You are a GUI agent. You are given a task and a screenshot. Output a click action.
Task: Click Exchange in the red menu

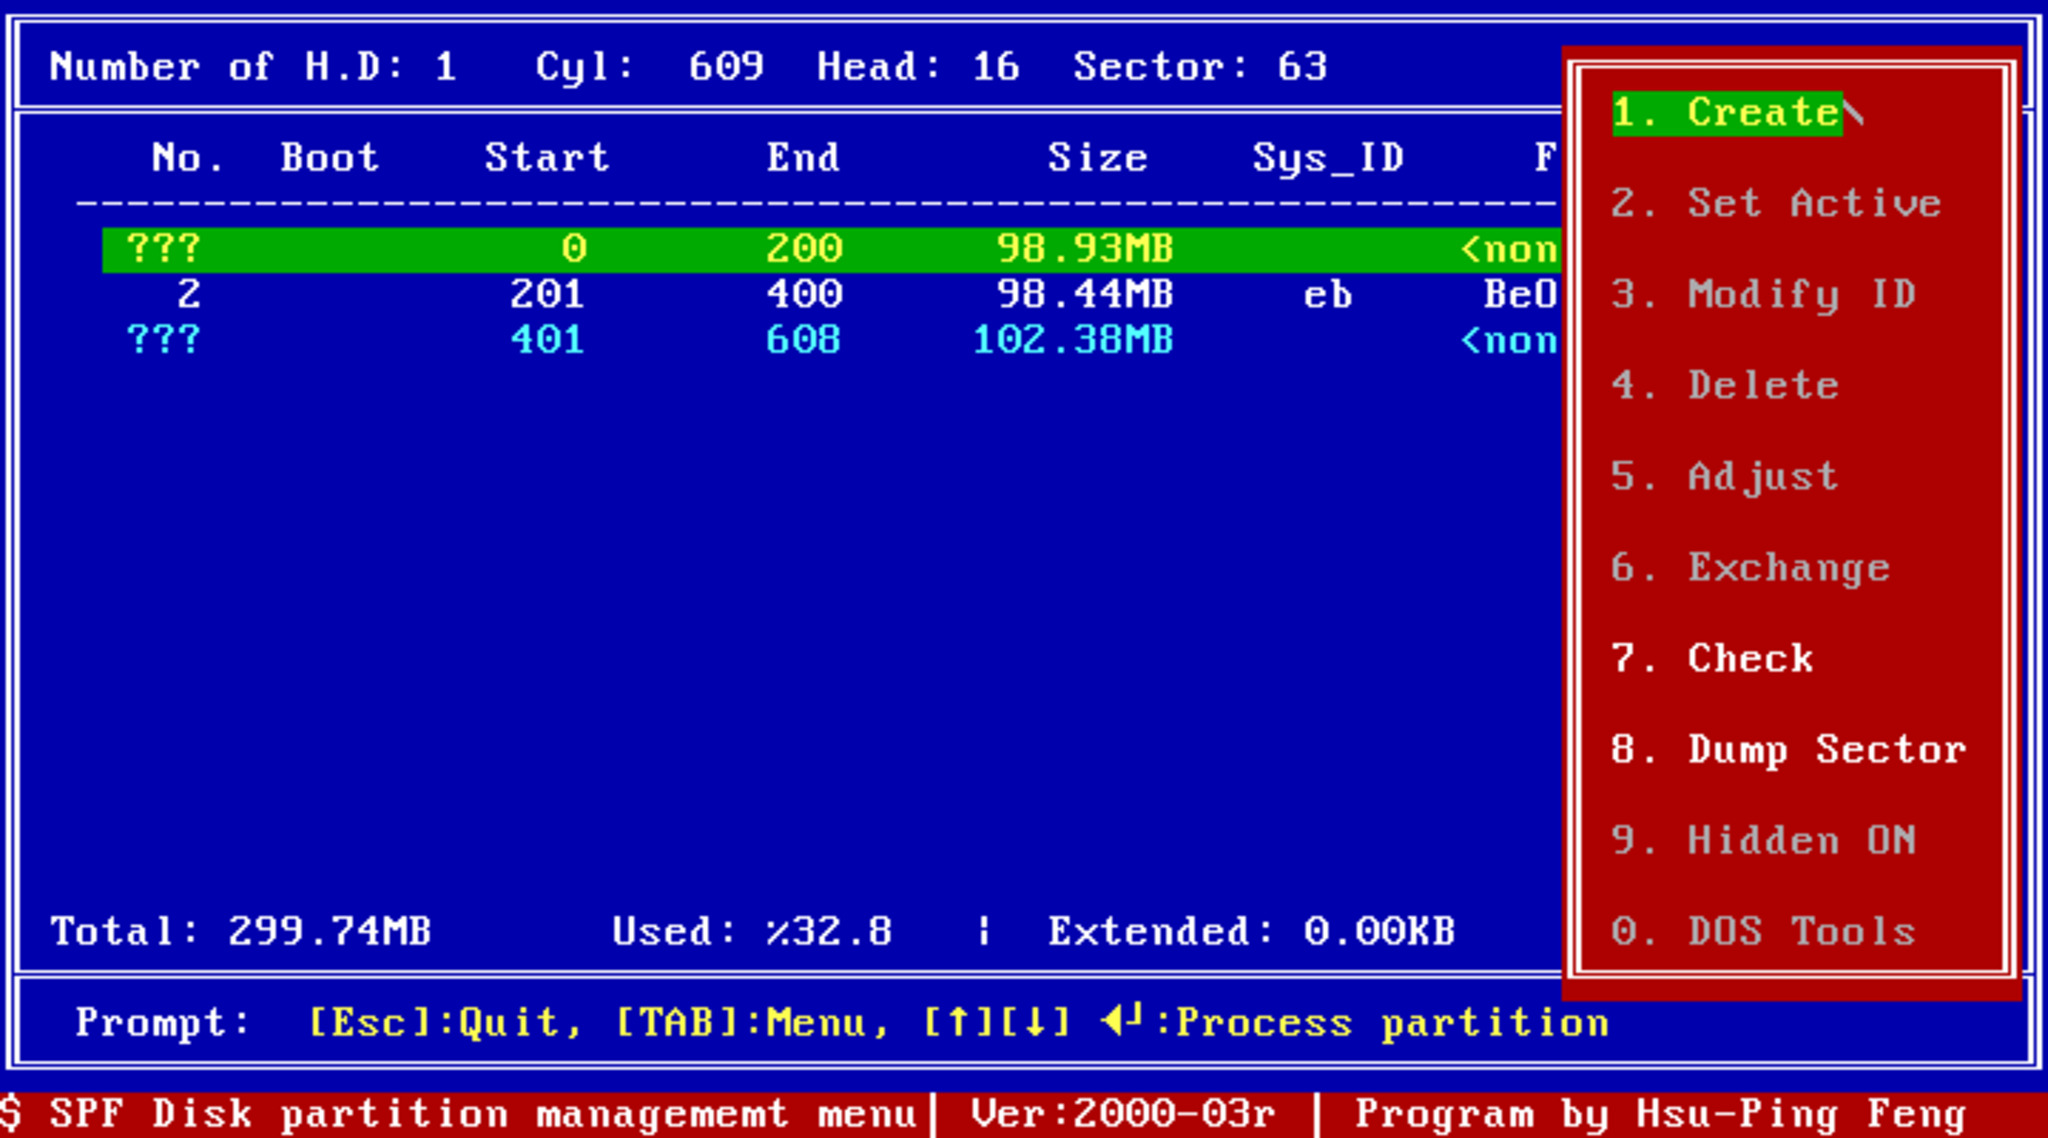(1751, 567)
